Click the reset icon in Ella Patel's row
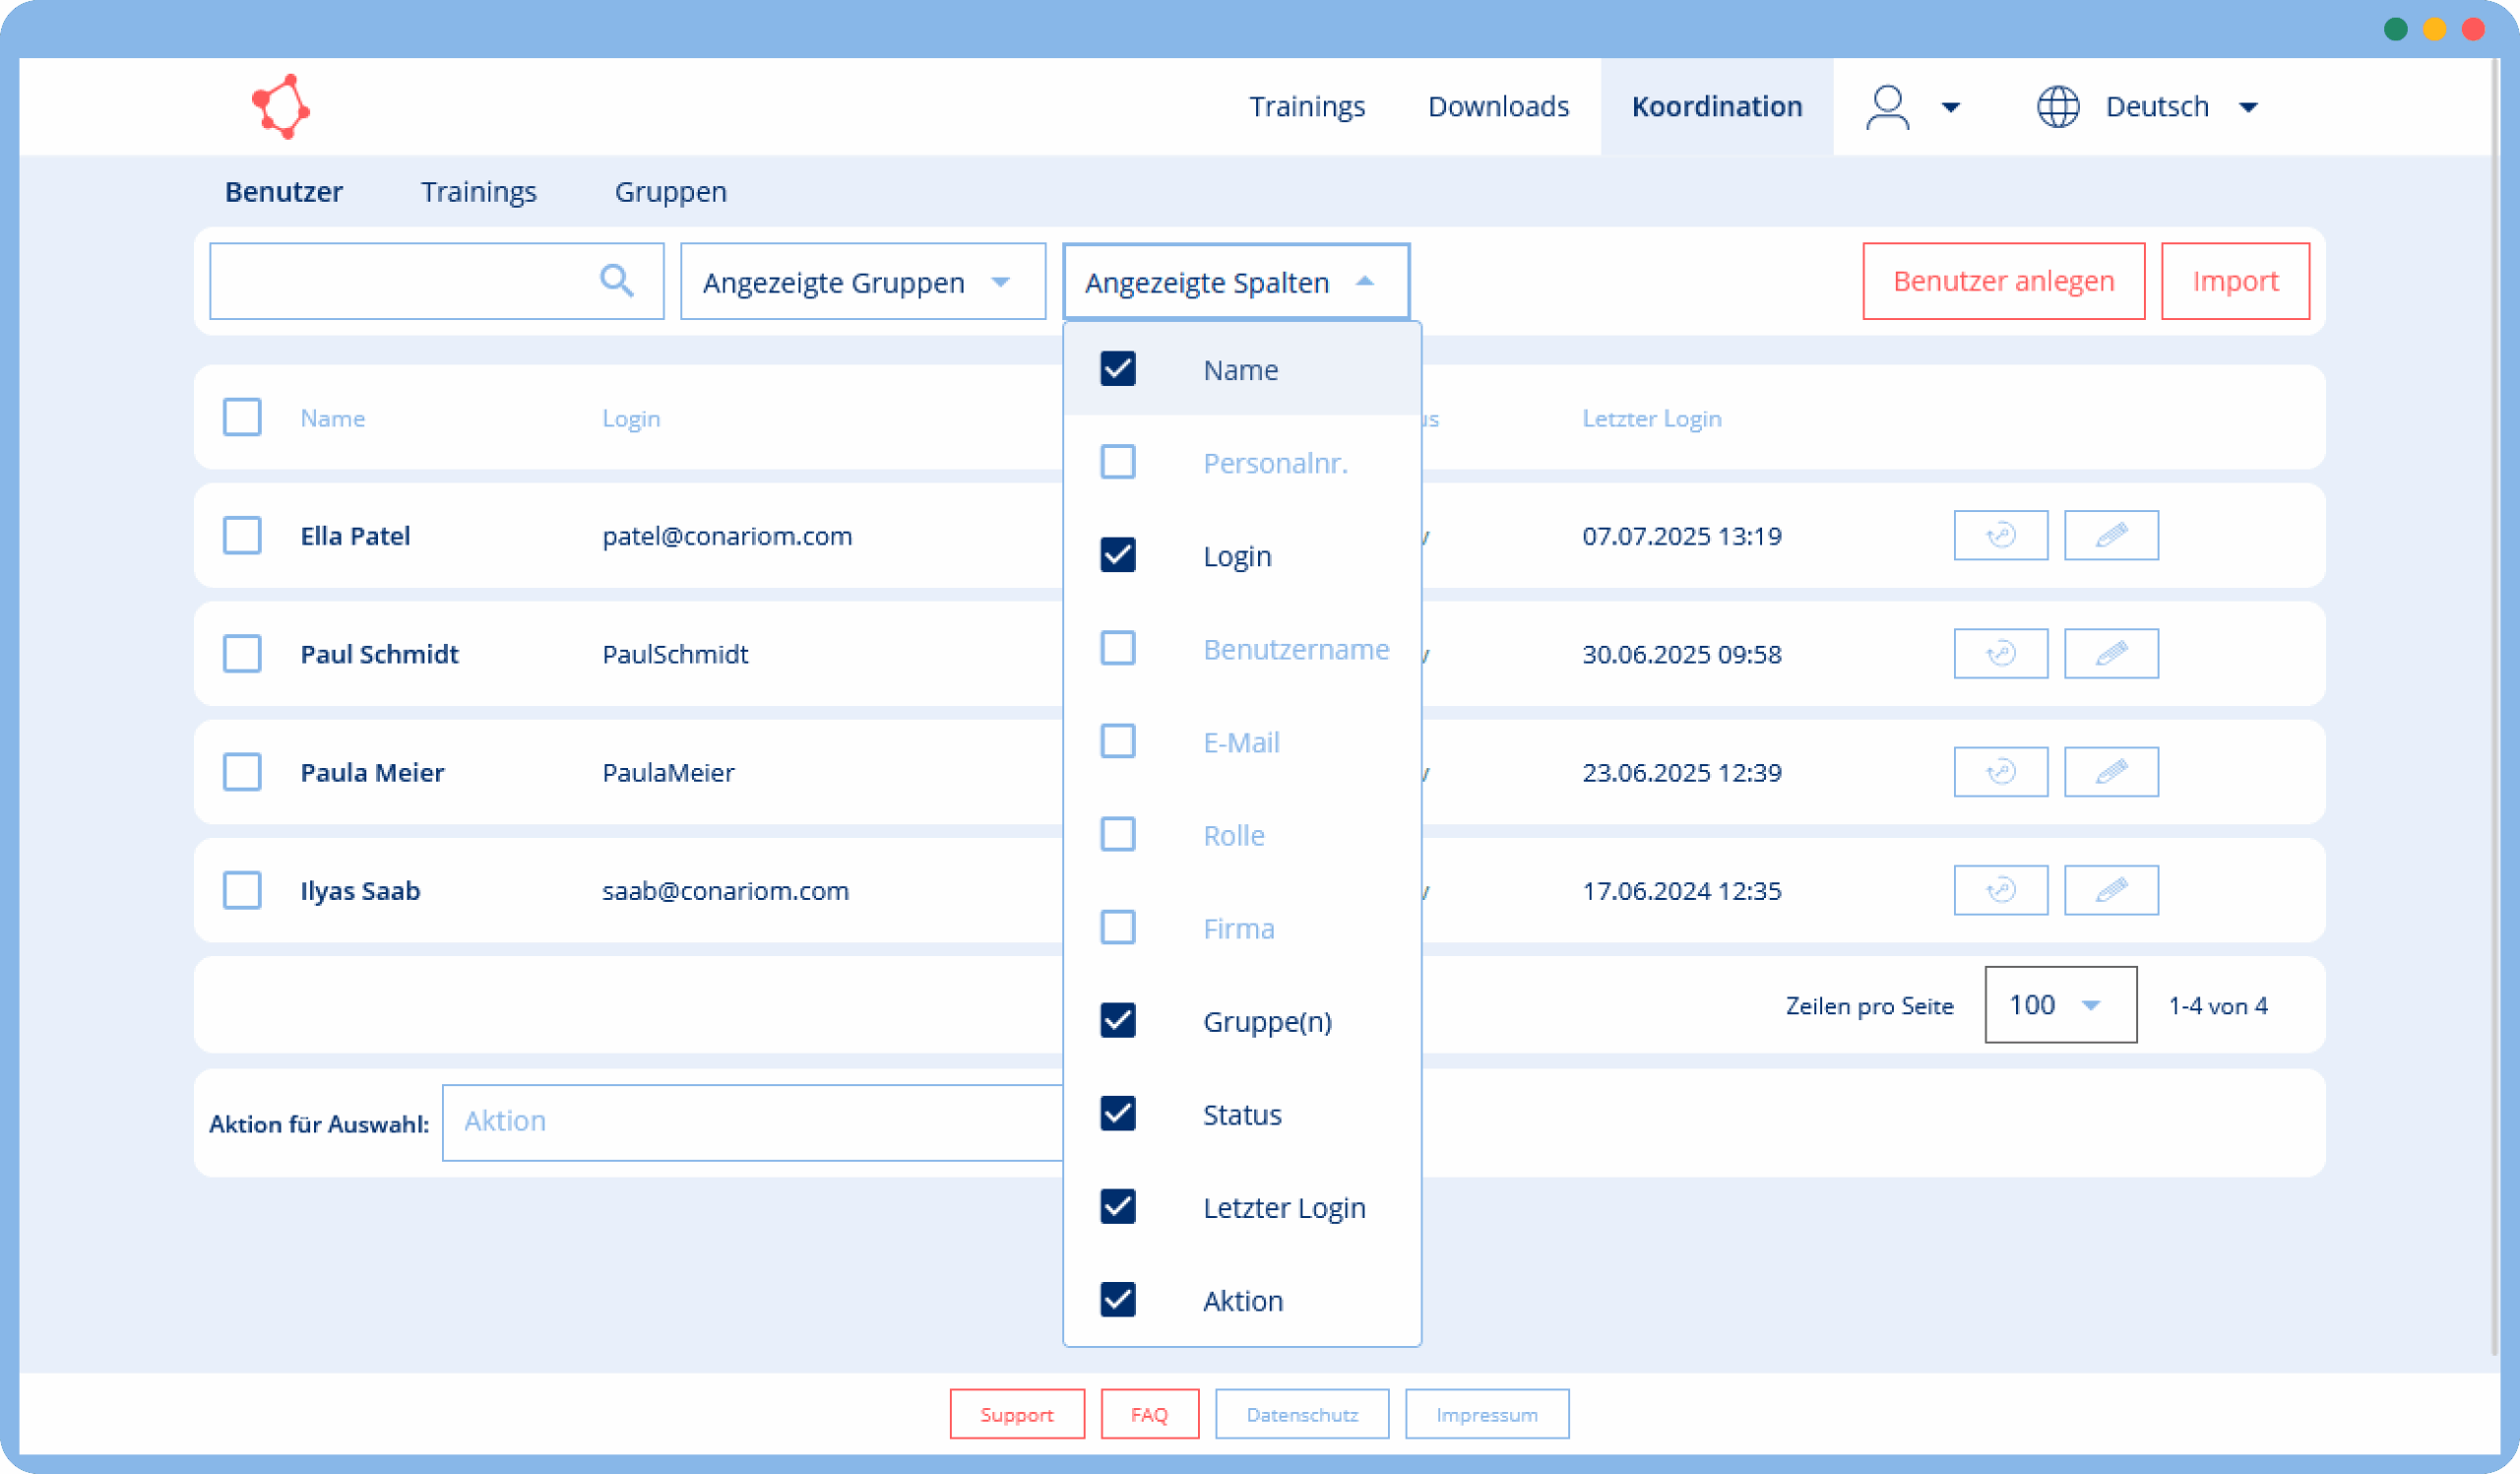Viewport: 2520px width, 1474px height. (x=2000, y=536)
